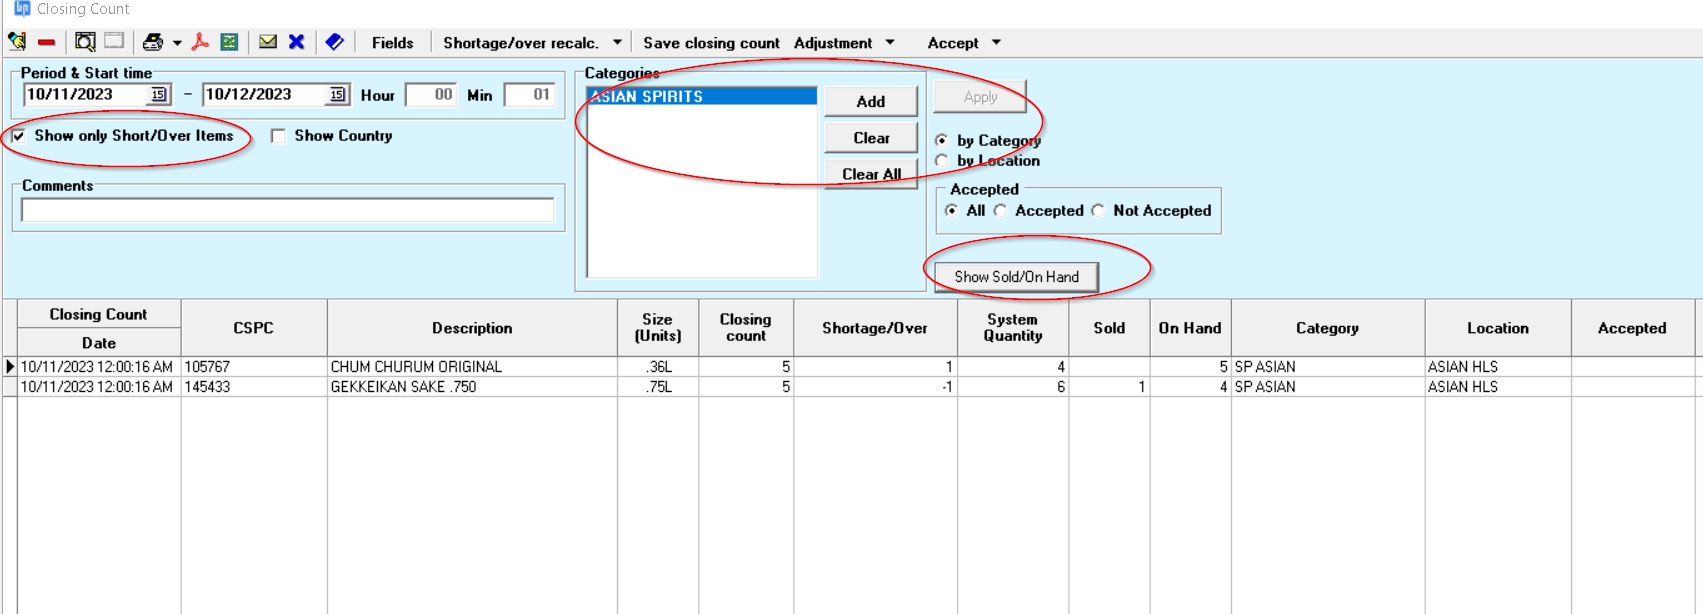This screenshot has height=614, width=1703.
Task: Select ASIAN SPIRITS in Categories list
Action: [702, 96]
